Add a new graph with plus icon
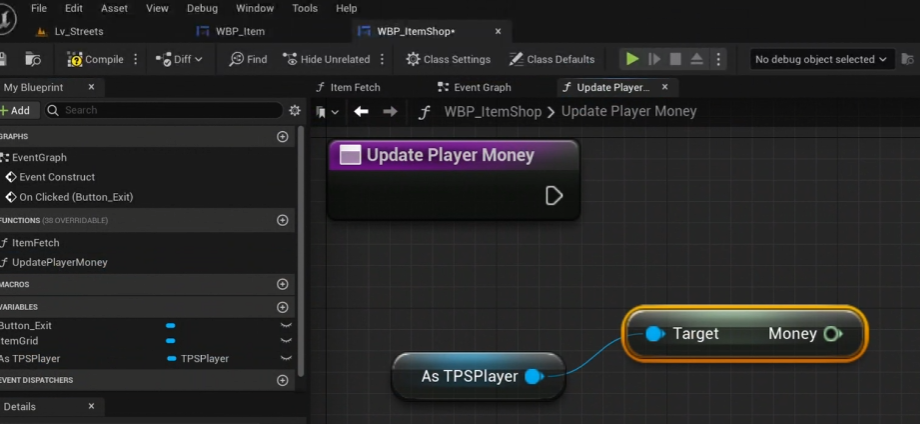The image size is (920, 424). tap(283, 137)
